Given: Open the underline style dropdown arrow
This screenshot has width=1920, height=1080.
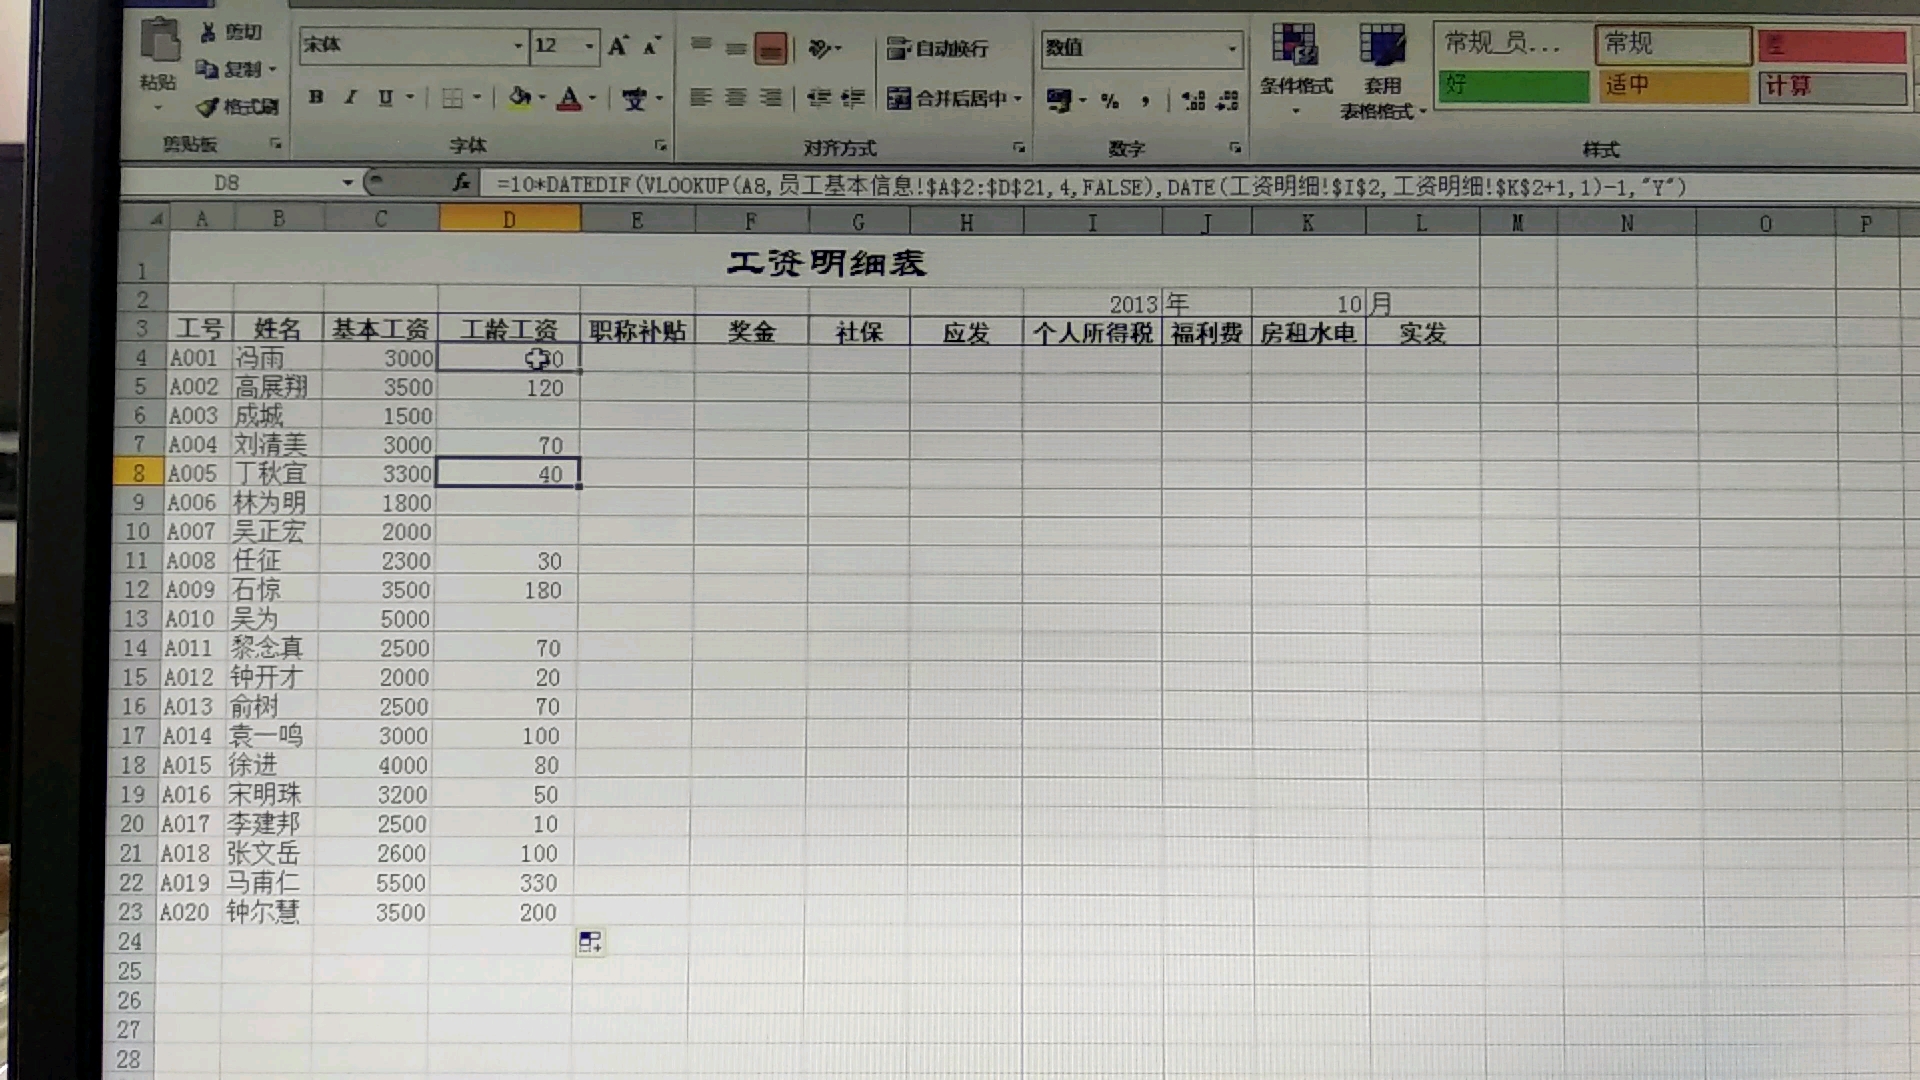Looking at the screenshot, I should point(410,97).
